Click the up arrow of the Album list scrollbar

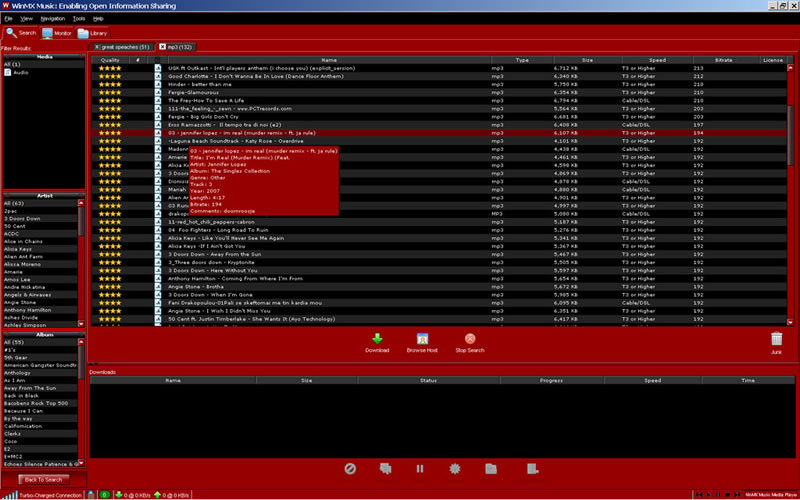tap(81, 342)
